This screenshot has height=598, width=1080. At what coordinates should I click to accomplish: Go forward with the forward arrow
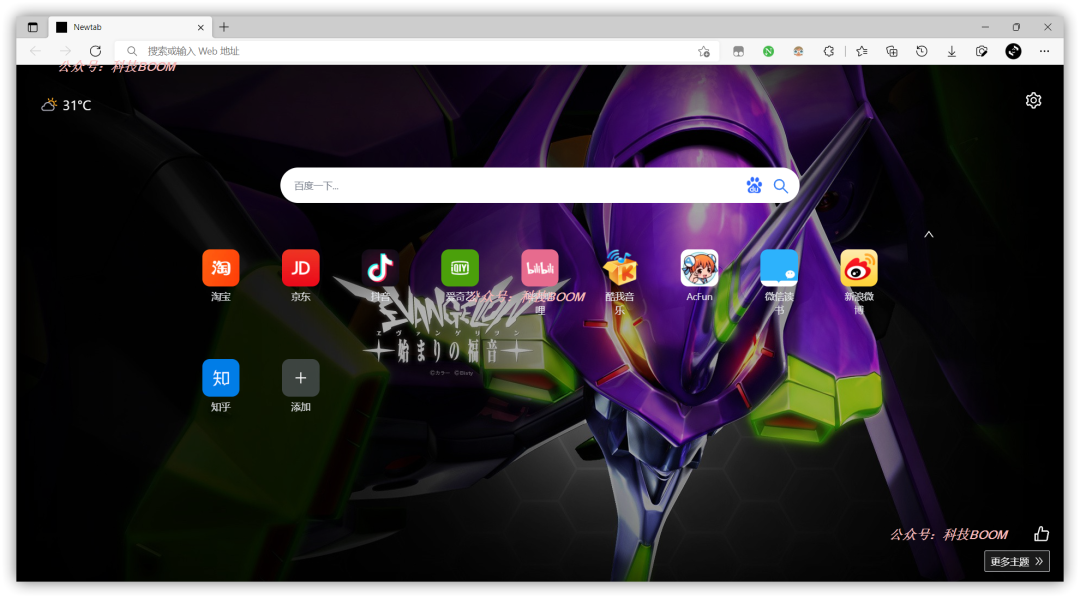65,51
